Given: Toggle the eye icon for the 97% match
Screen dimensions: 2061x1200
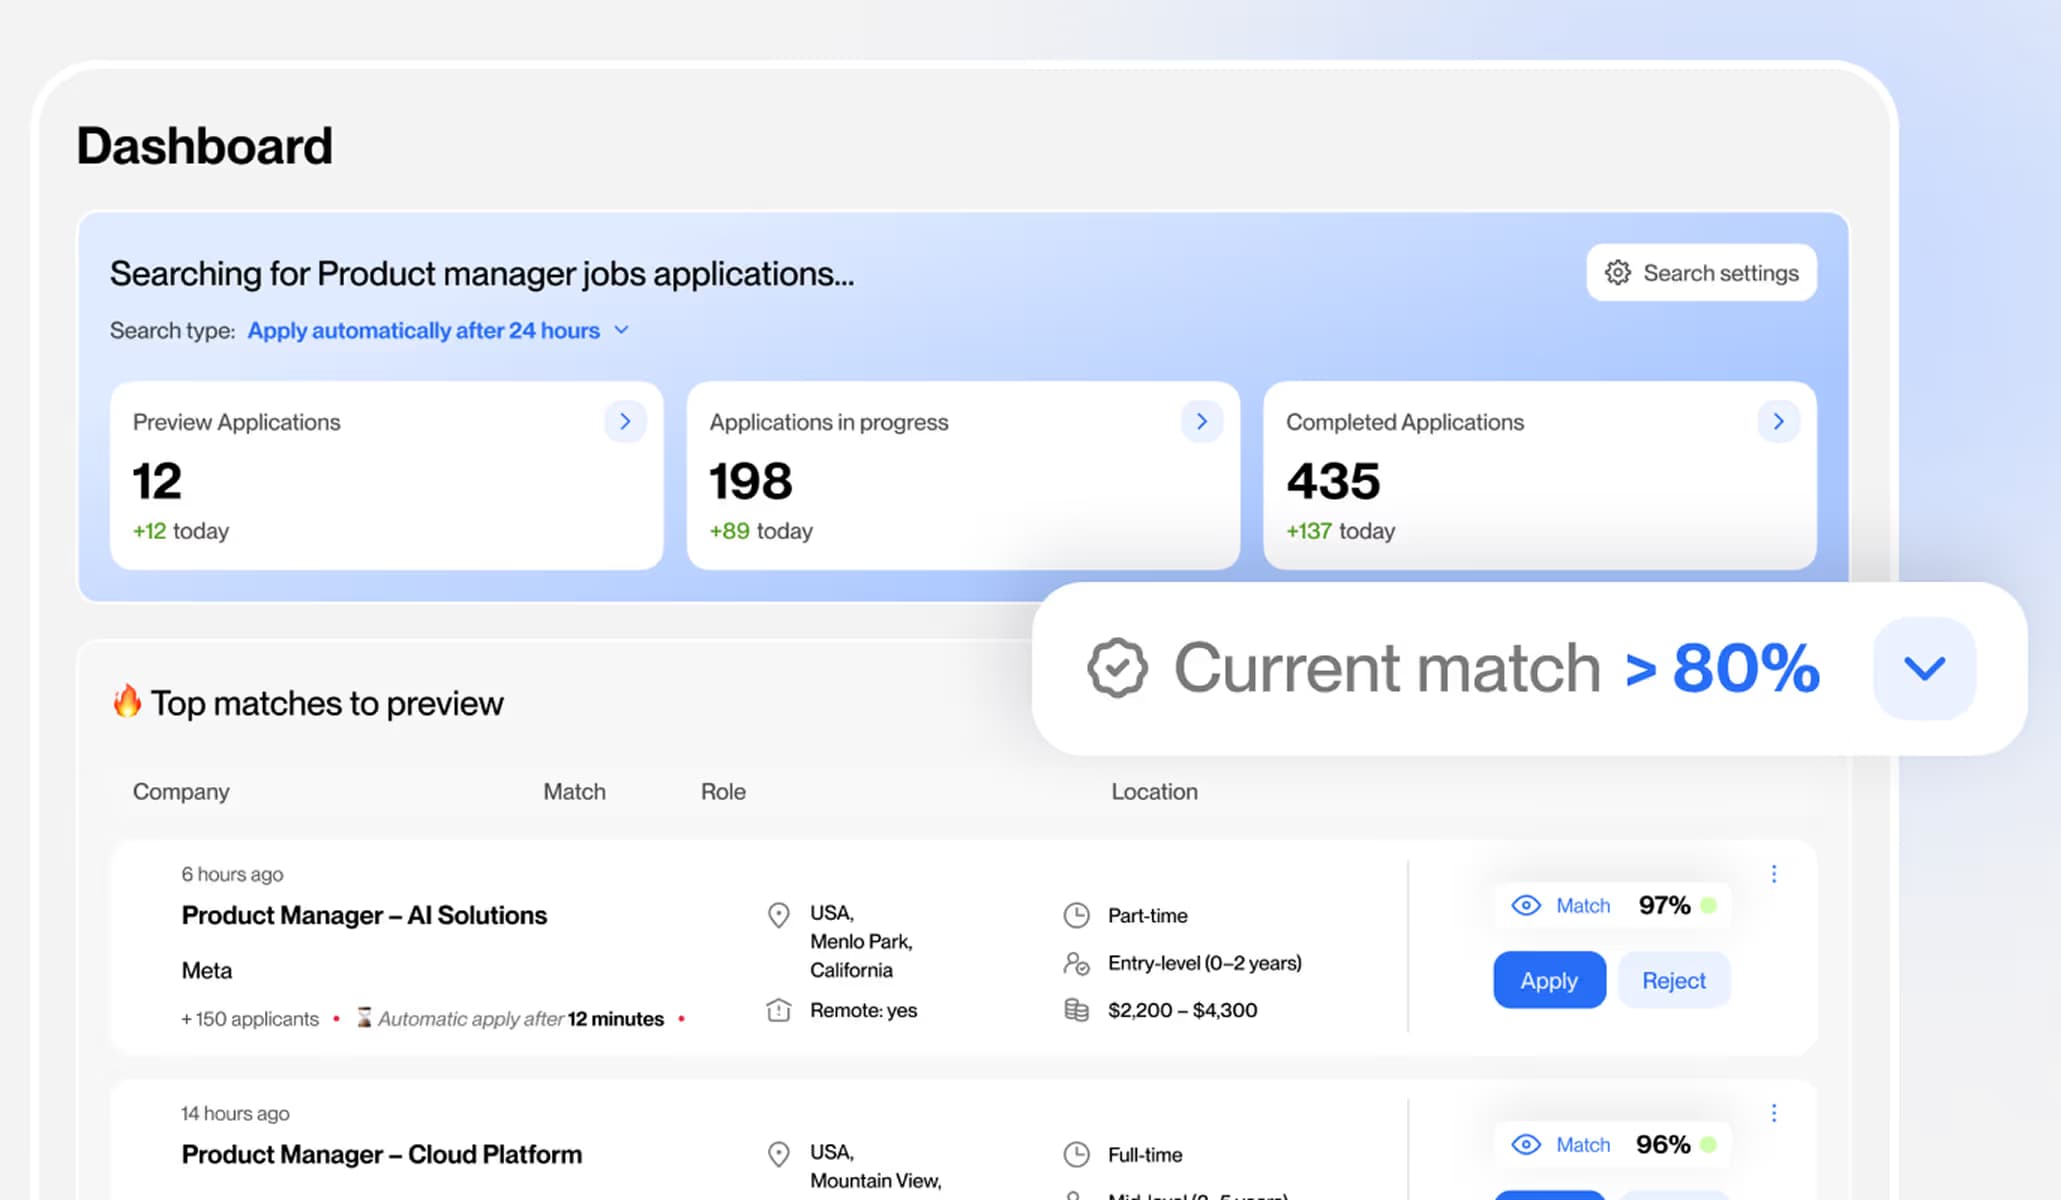Looking at the screenshot, I should pyautogui.click(x=1526, y=905).
